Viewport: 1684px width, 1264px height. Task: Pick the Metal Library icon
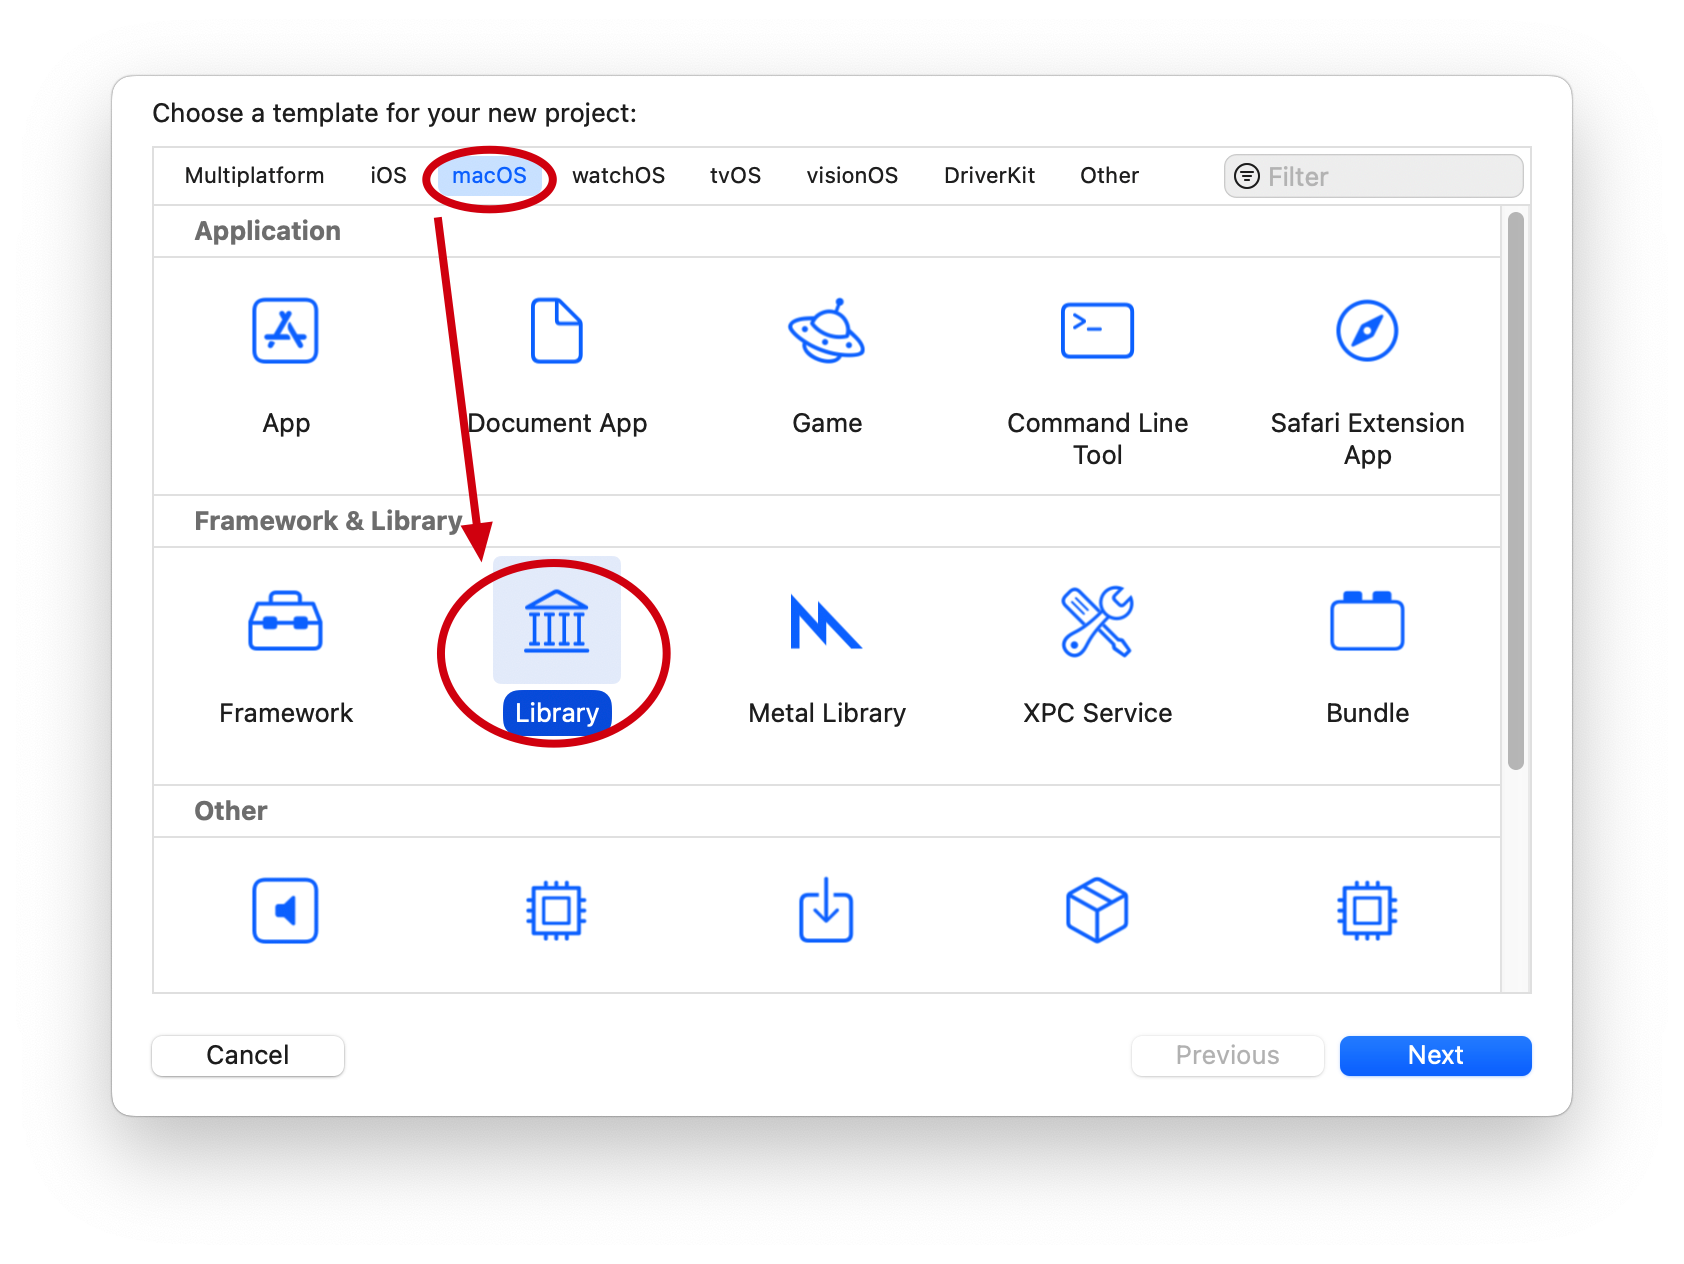(x=826, y=621)
